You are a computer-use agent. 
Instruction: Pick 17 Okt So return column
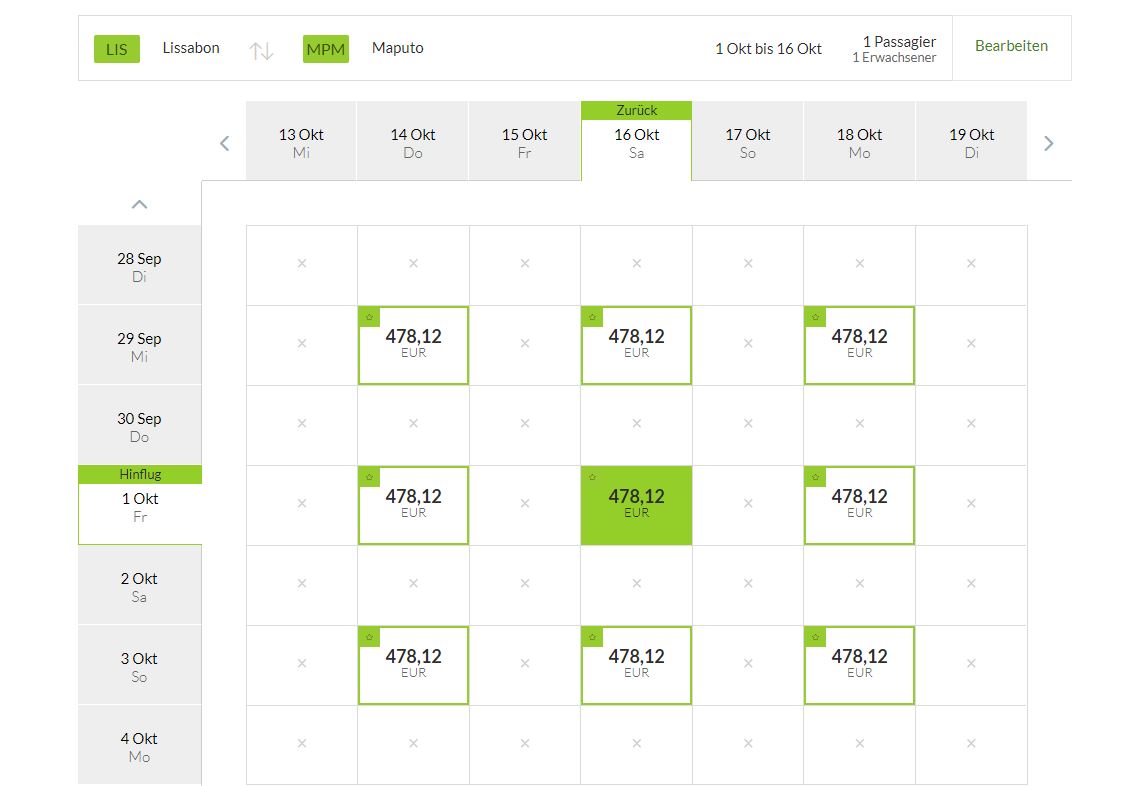(x=748, y=141)
